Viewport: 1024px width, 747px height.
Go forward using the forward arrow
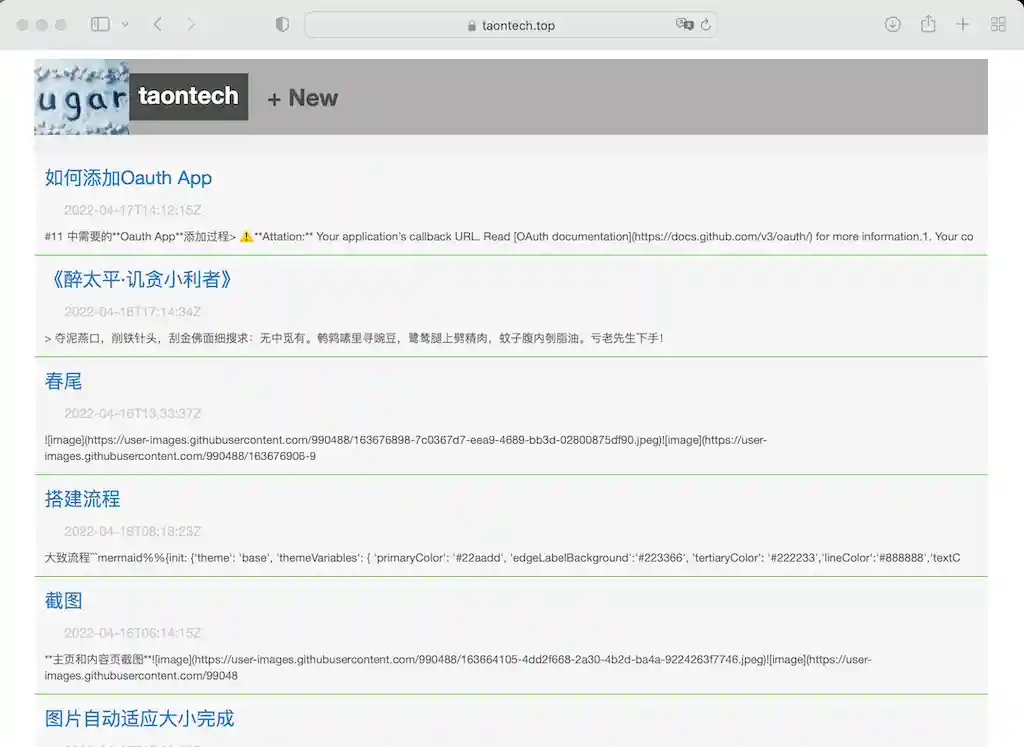[191, 25]
